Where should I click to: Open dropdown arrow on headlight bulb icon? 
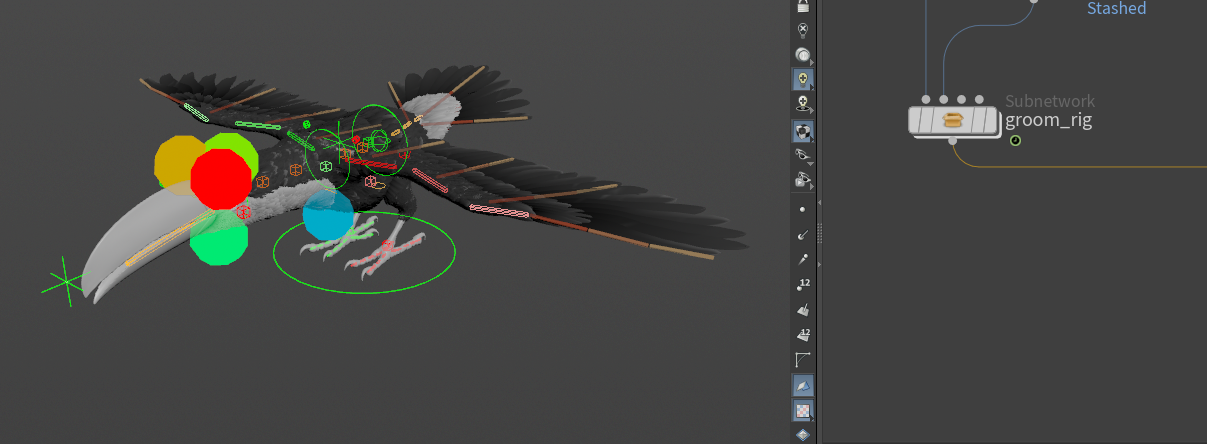click(811, 62)
